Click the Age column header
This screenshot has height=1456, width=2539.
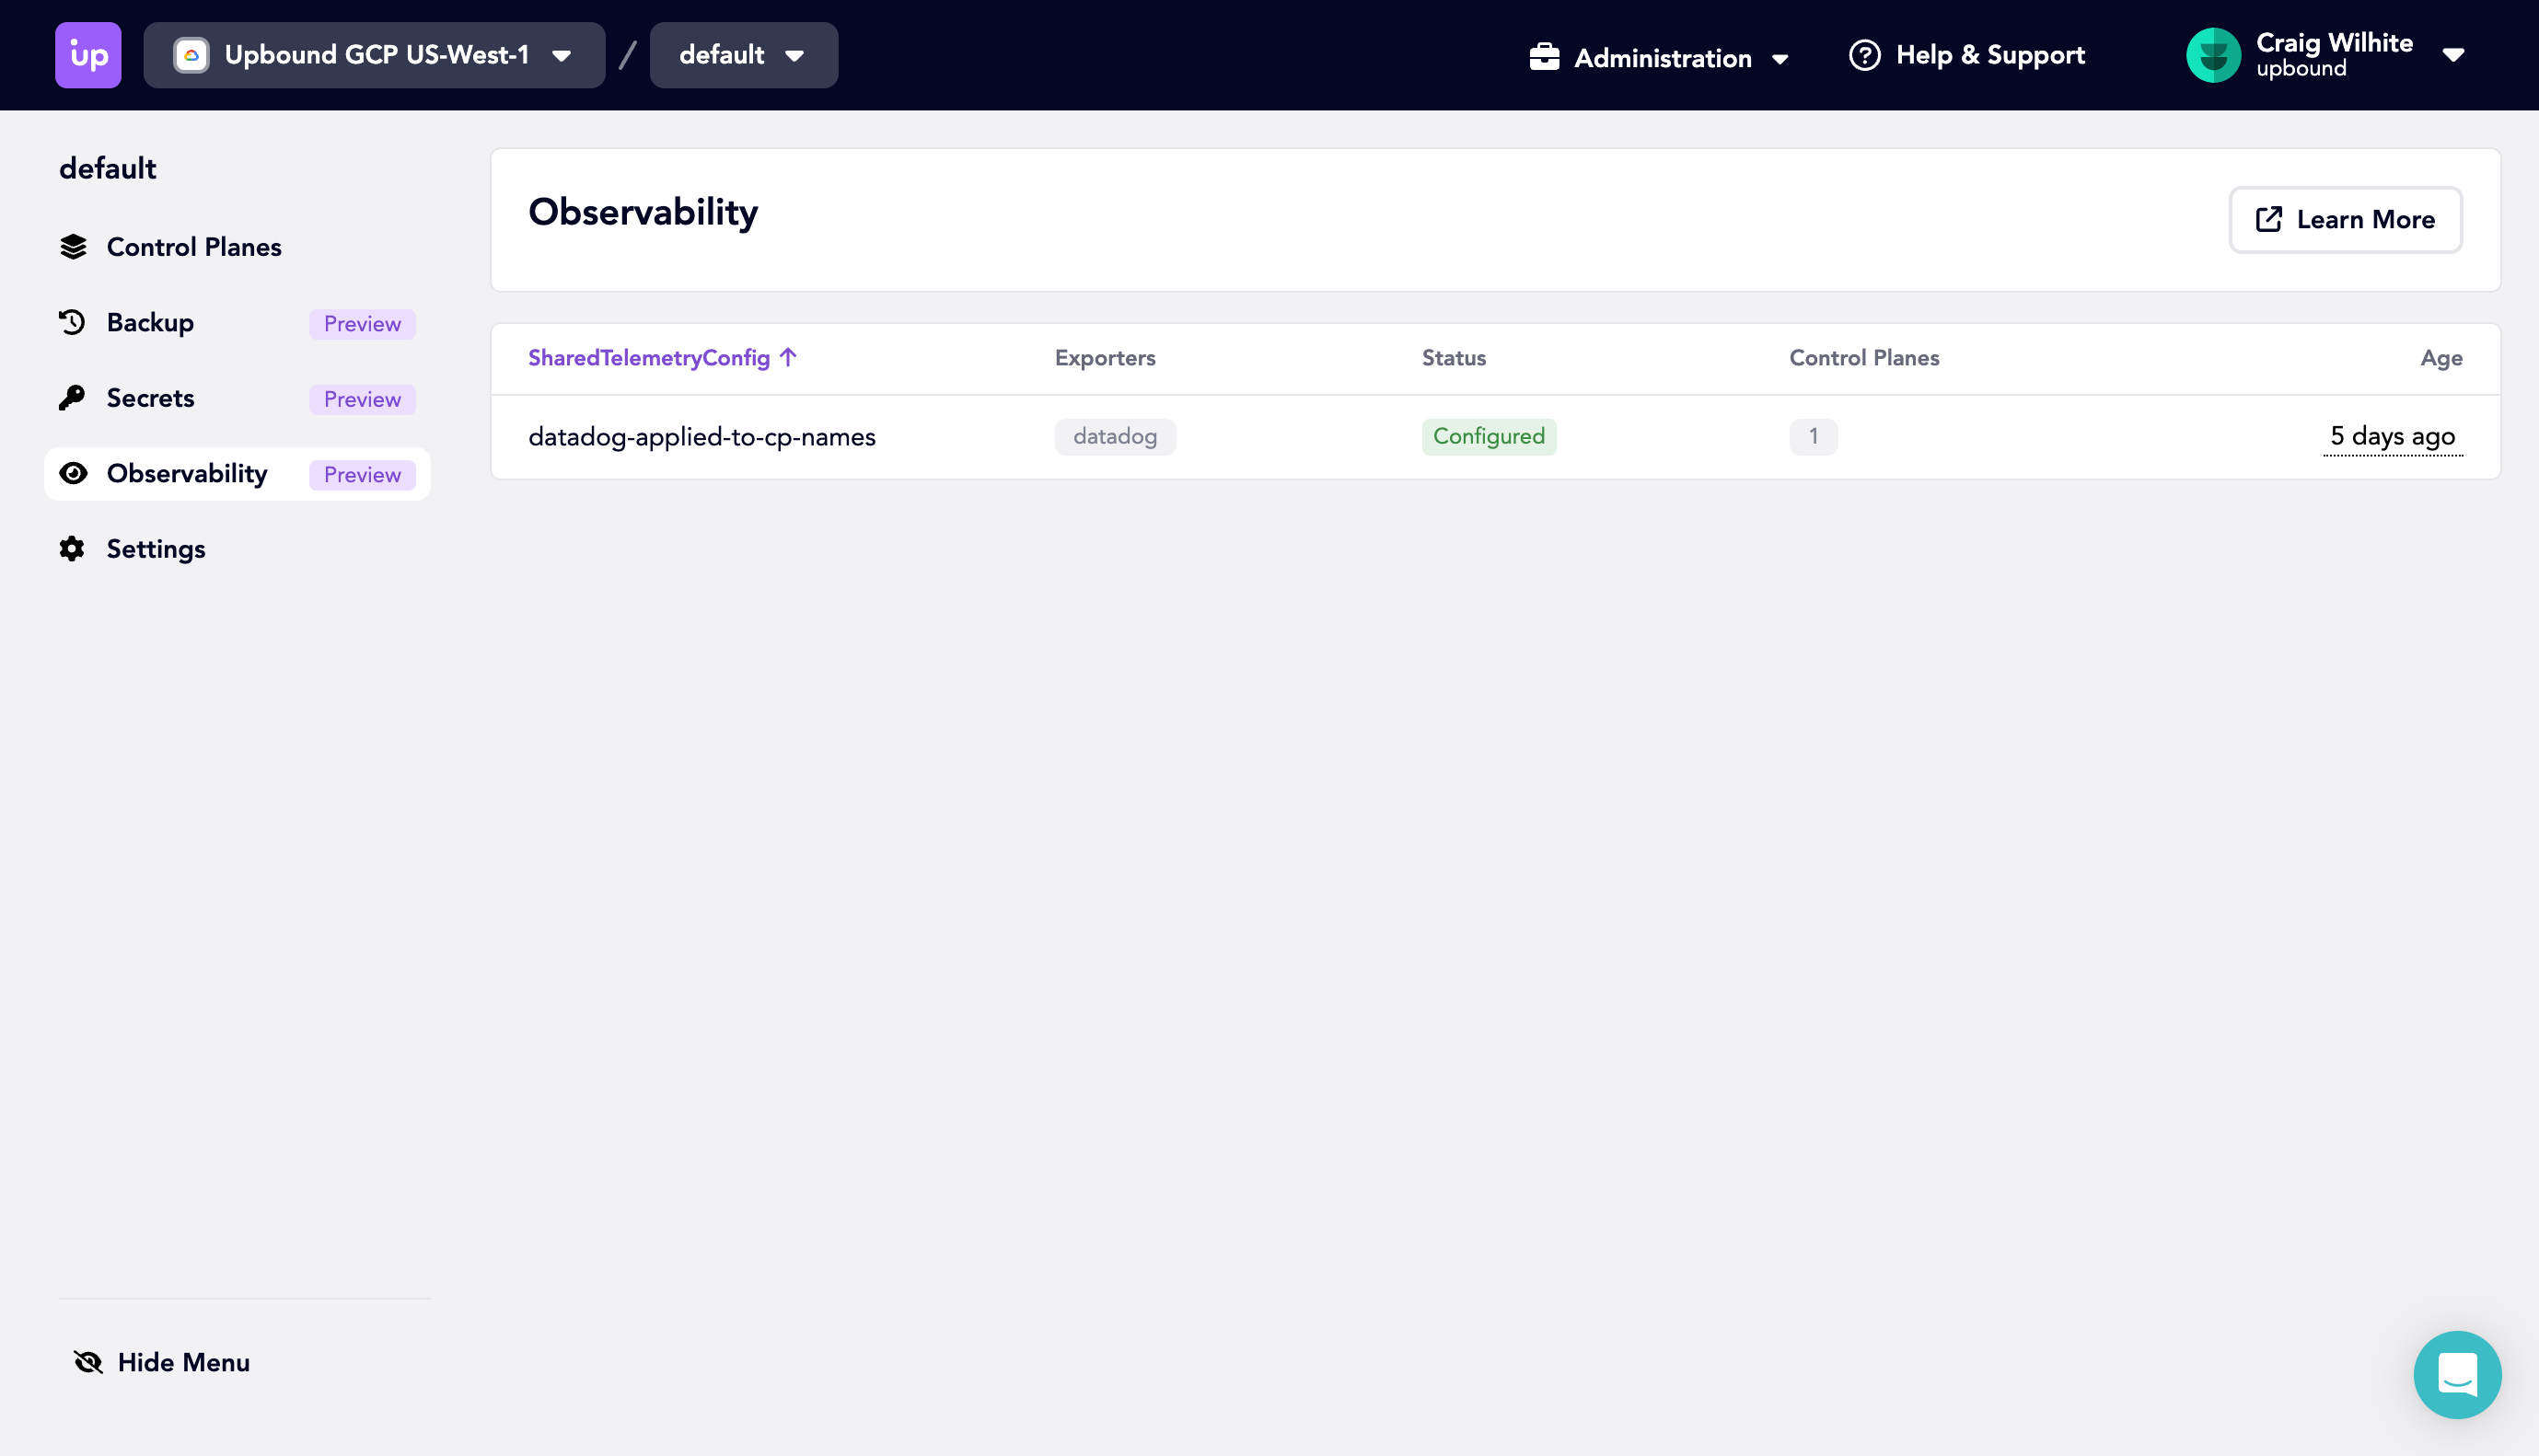click(x=2441, y=358)
